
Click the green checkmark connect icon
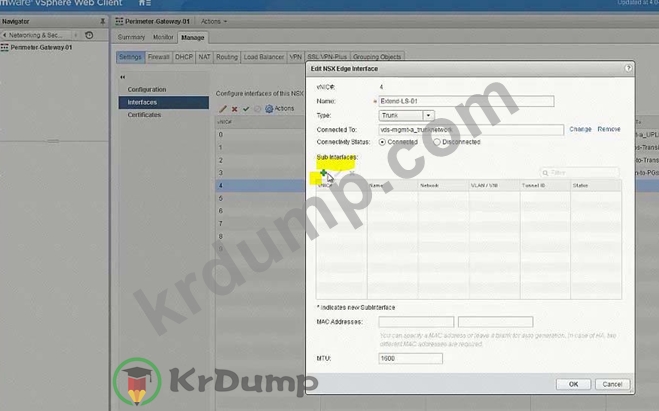coord(246,109)
